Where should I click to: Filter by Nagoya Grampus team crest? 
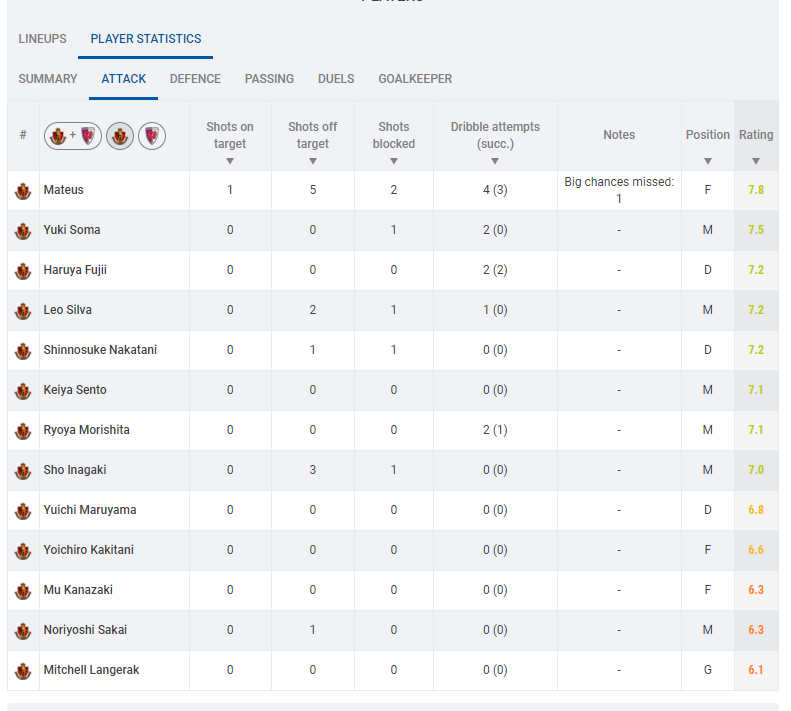(120, 136)
